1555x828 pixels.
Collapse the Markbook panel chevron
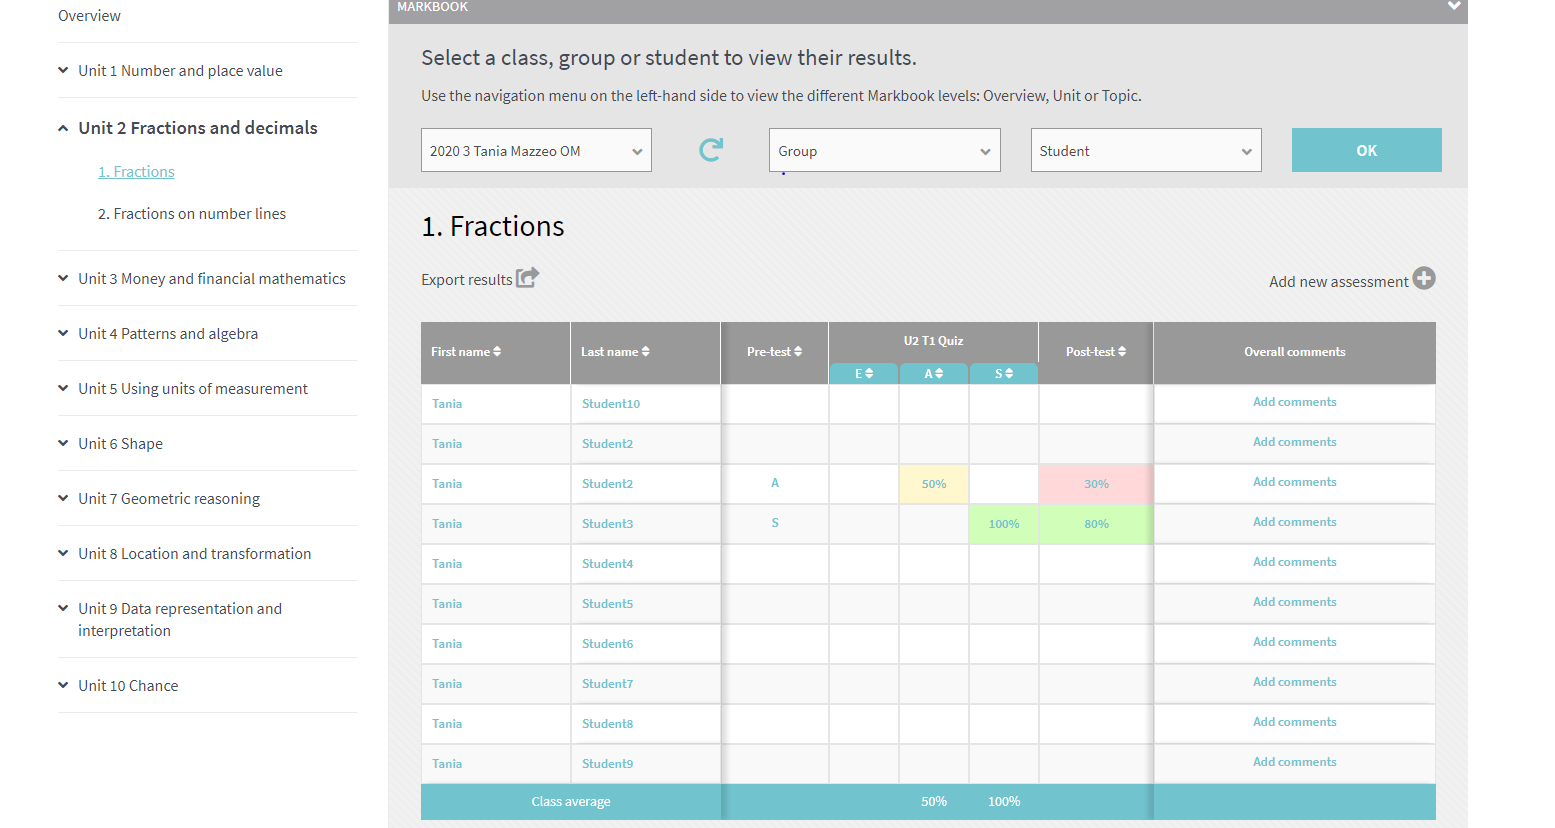(x=1455, y=6)
